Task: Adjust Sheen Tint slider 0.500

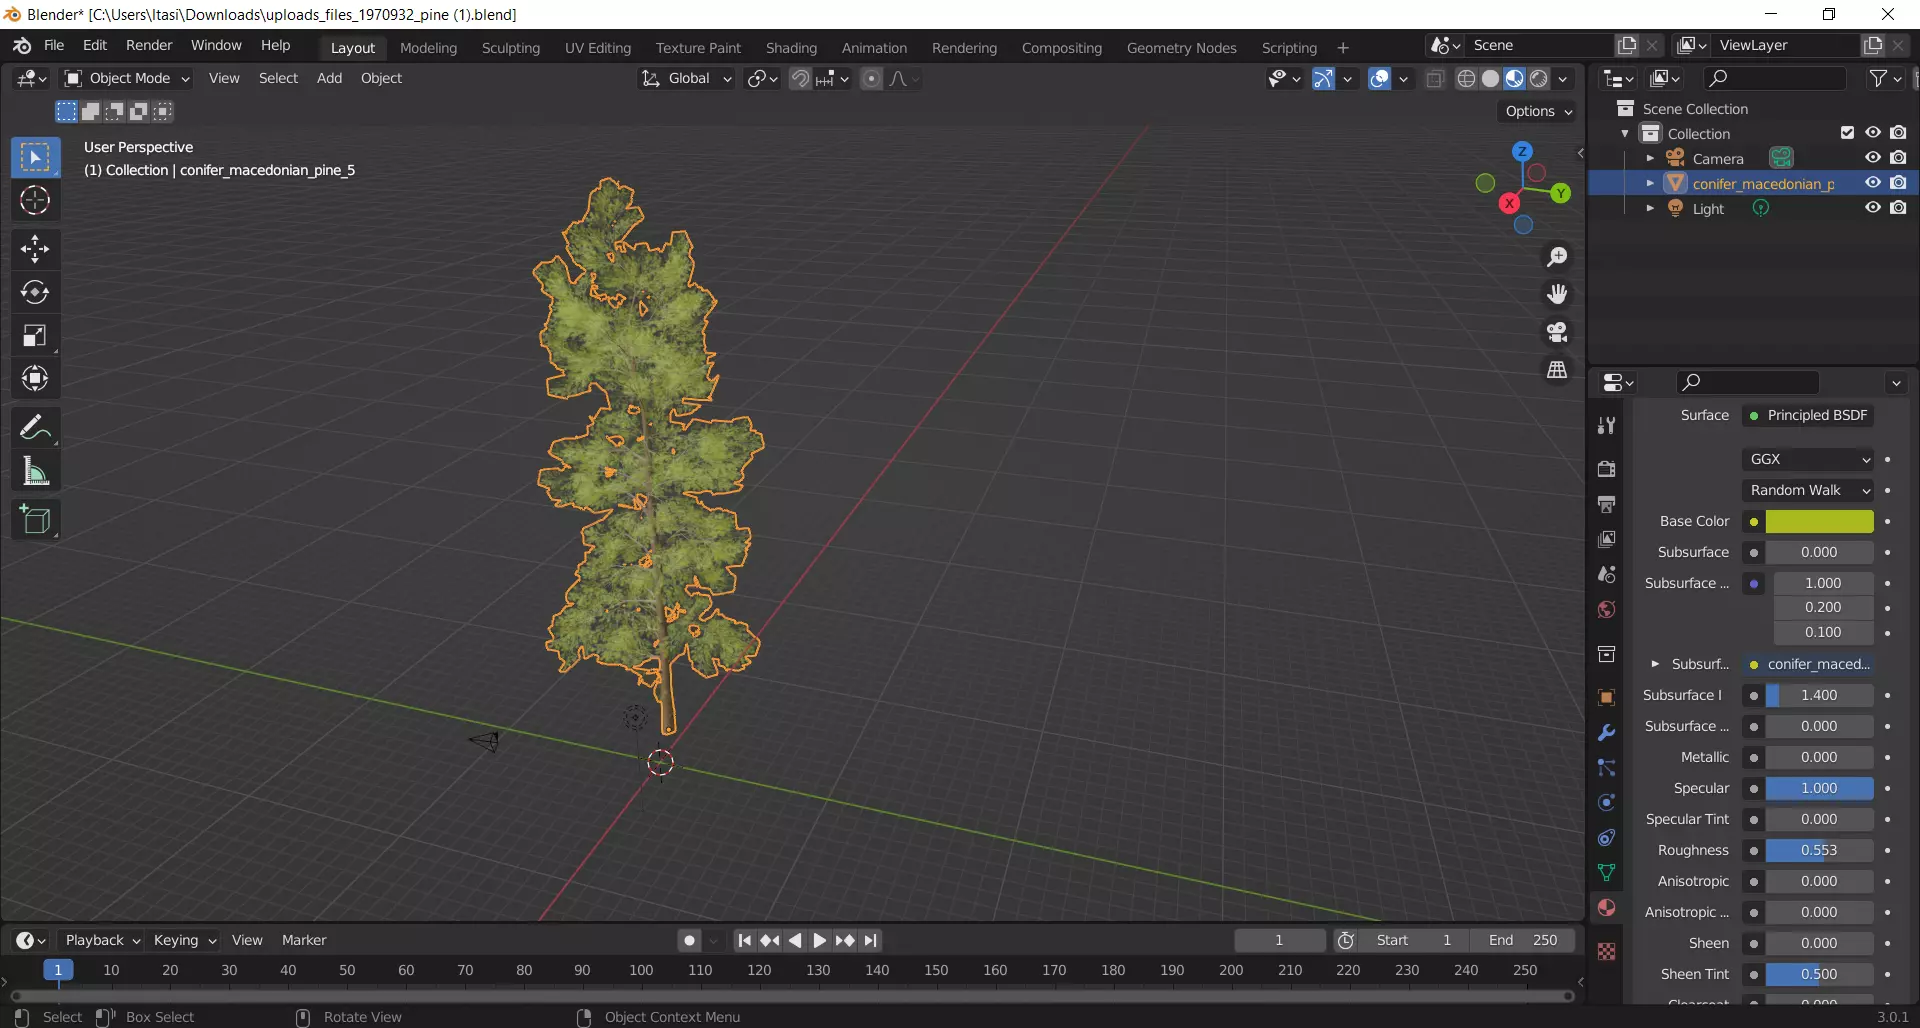Action: coord(1819,974)
